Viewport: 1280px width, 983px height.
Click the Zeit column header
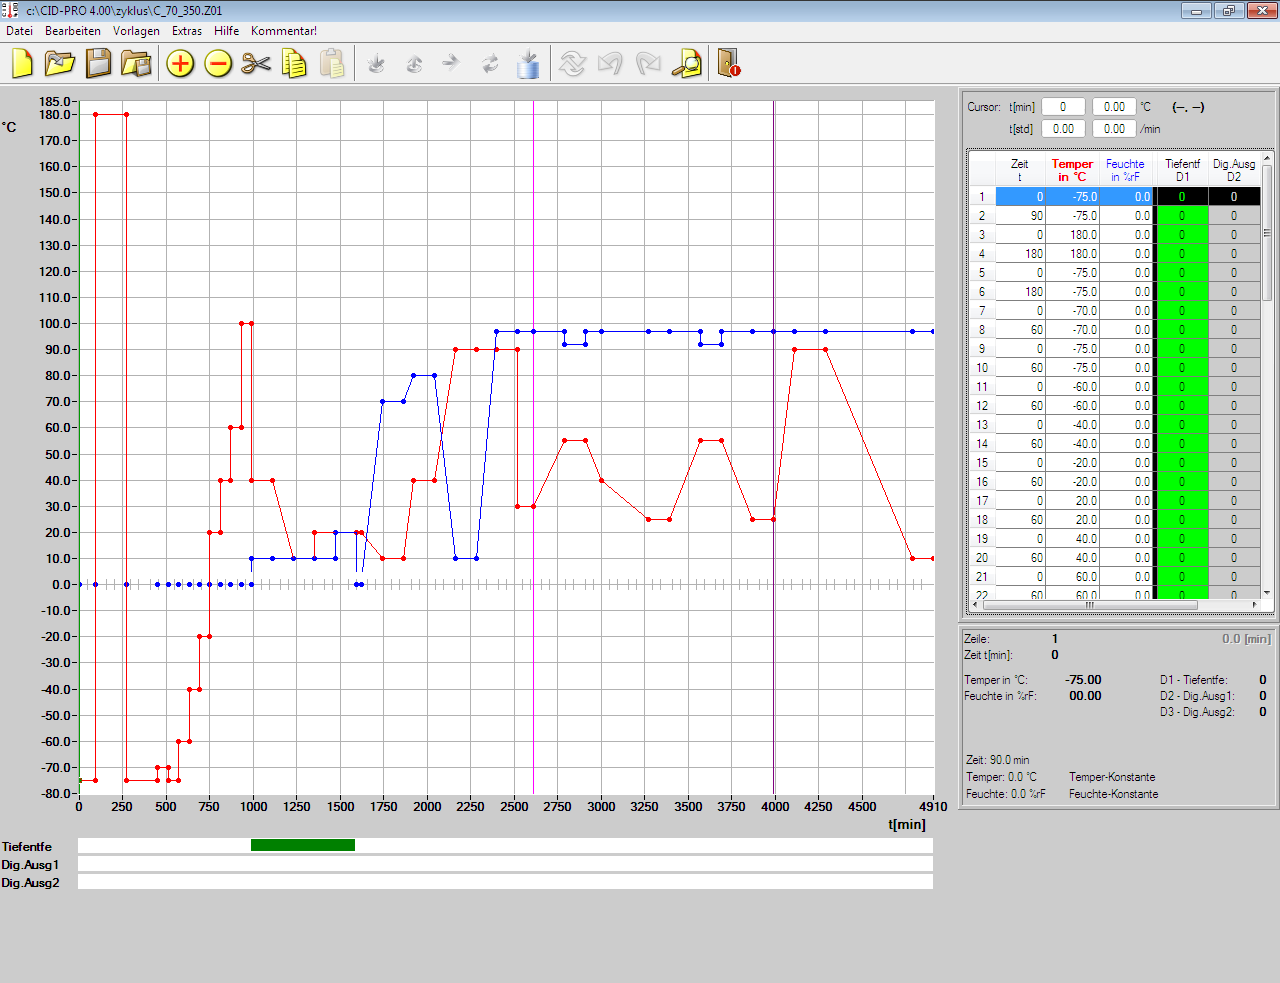click(1020, 170)
